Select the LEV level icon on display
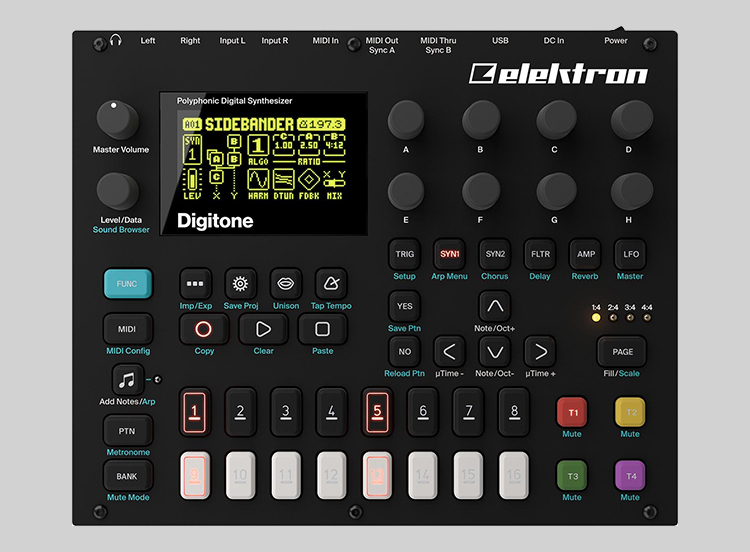This screenshot has width=750, height=552. pos(192,180)
